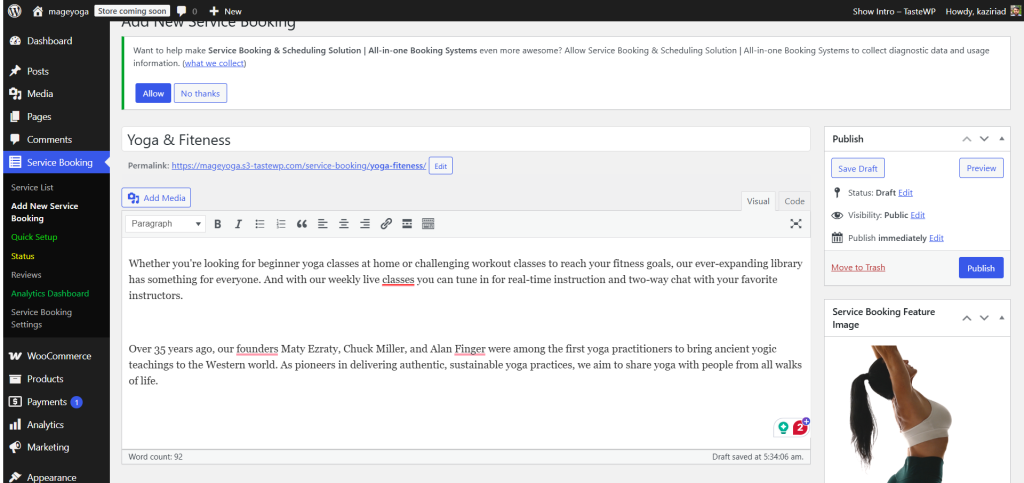Click the insert/edit link icon
The height and width of the screenshot is (483, 1024).
point(386,224)
